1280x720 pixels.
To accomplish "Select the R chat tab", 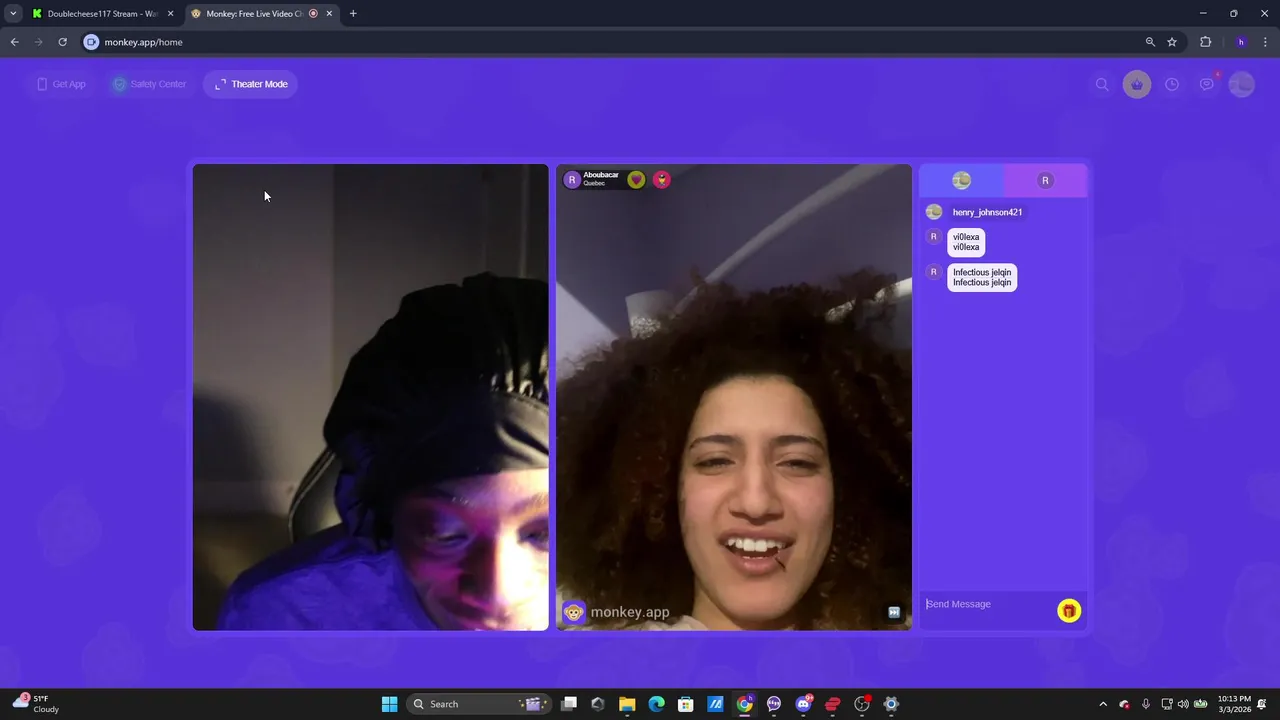I will (1045, 180).
